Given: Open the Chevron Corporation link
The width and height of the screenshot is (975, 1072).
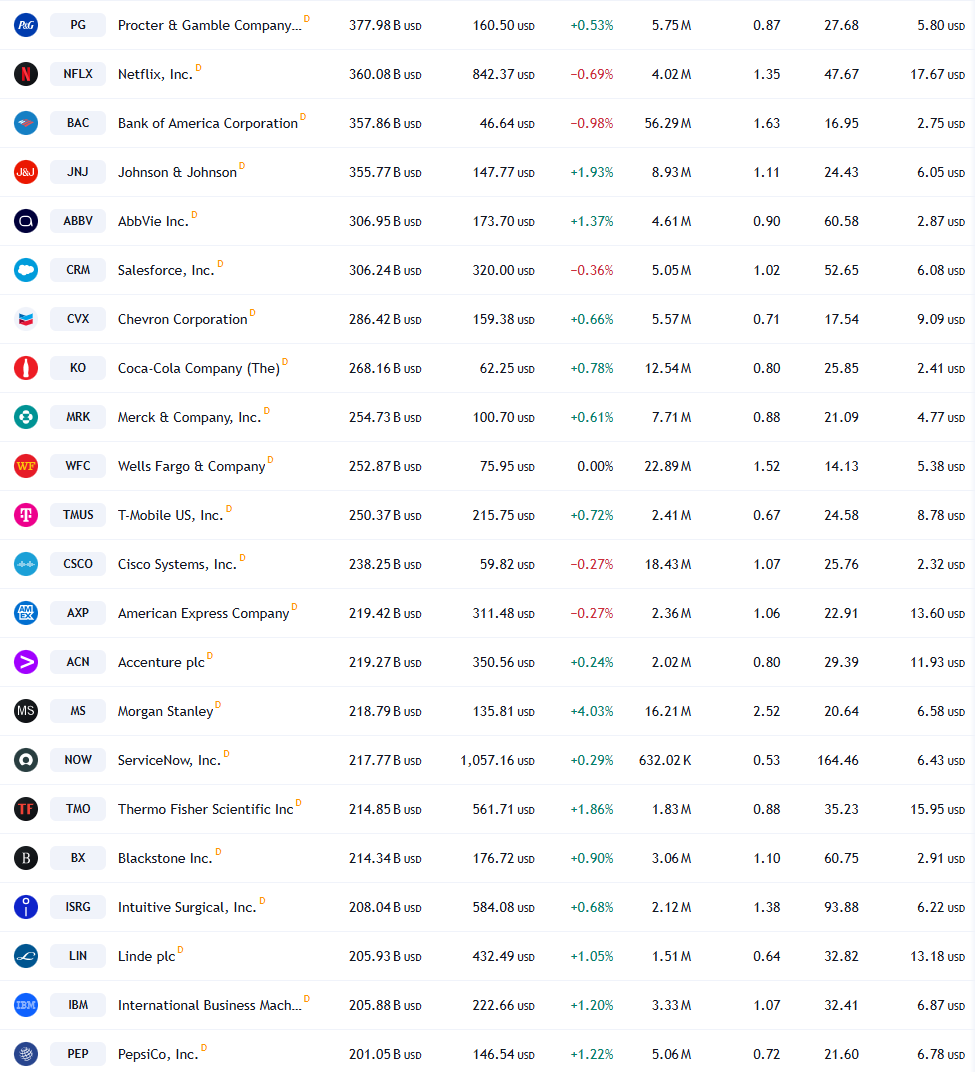Looking at the screenshot, I should point(183,319).
